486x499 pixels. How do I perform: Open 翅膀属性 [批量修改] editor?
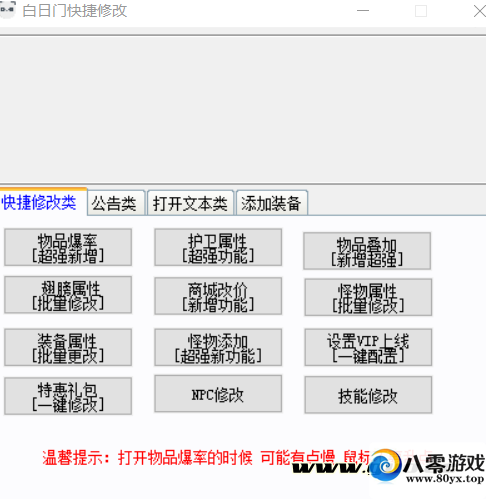pos(68,295)
